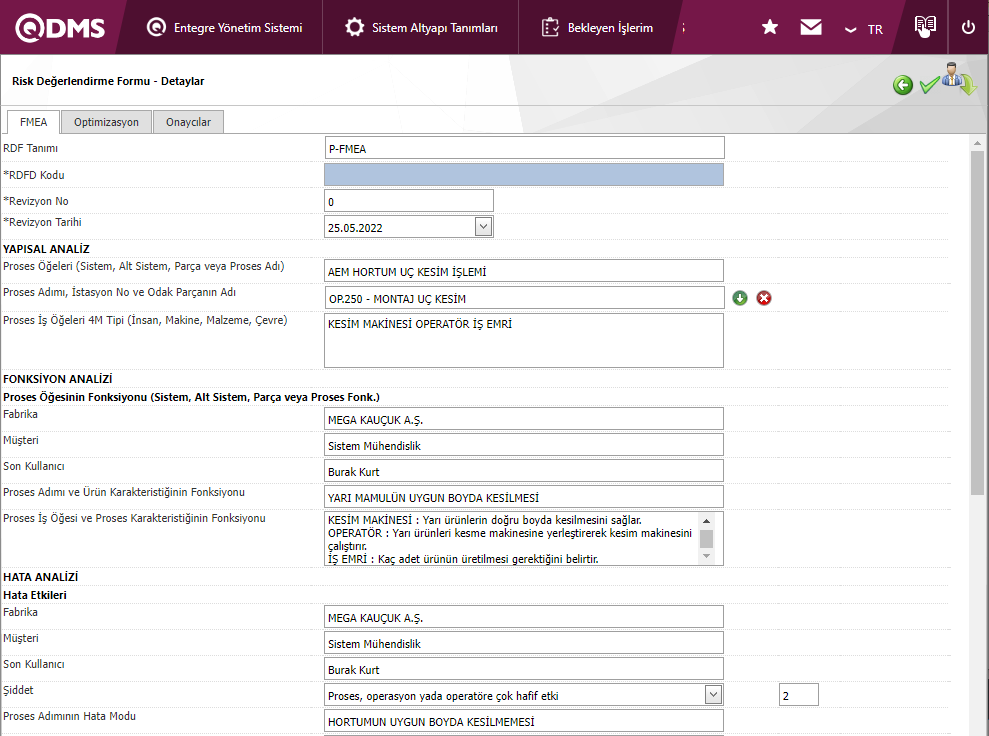Open Bekleyen İşlerim menu
This screenshot has height=736, width=989.
point(597,28)
